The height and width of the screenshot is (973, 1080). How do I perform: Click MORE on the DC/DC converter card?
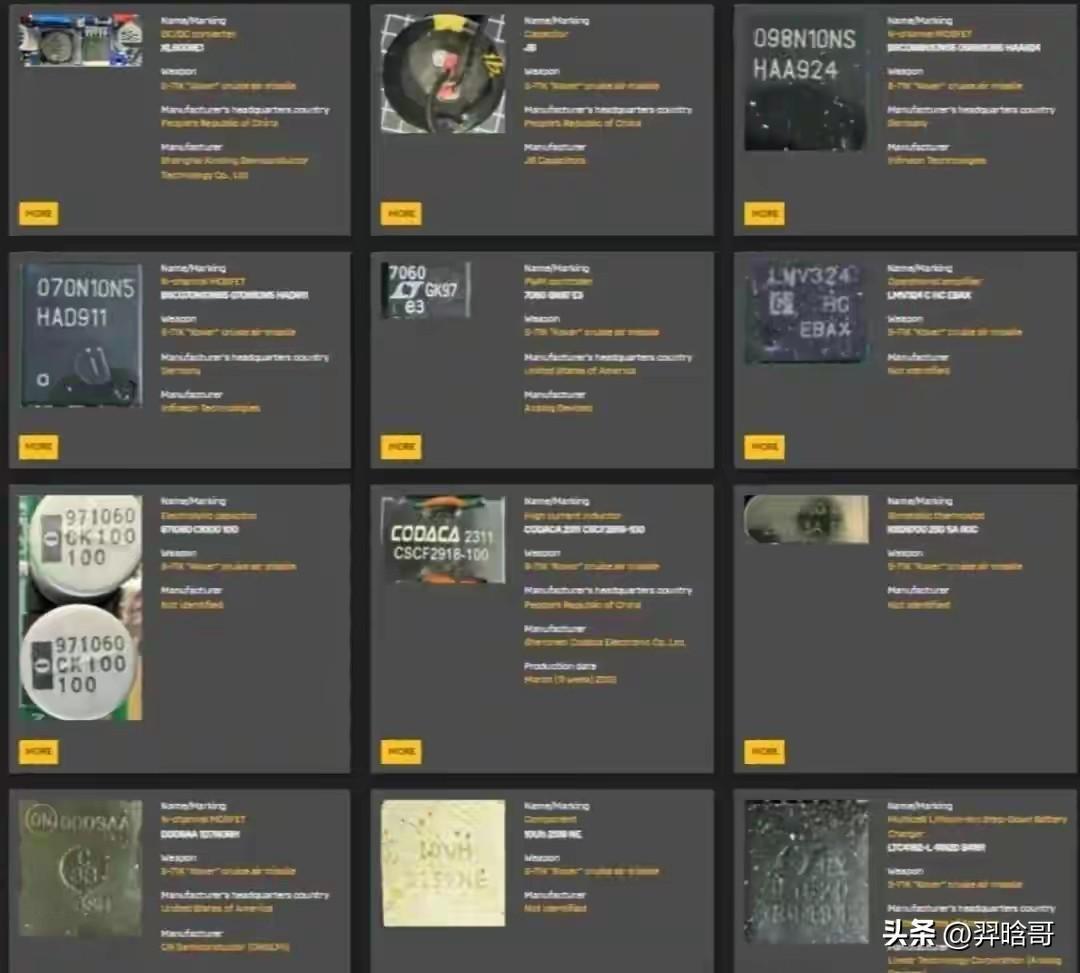click(39, 213)
